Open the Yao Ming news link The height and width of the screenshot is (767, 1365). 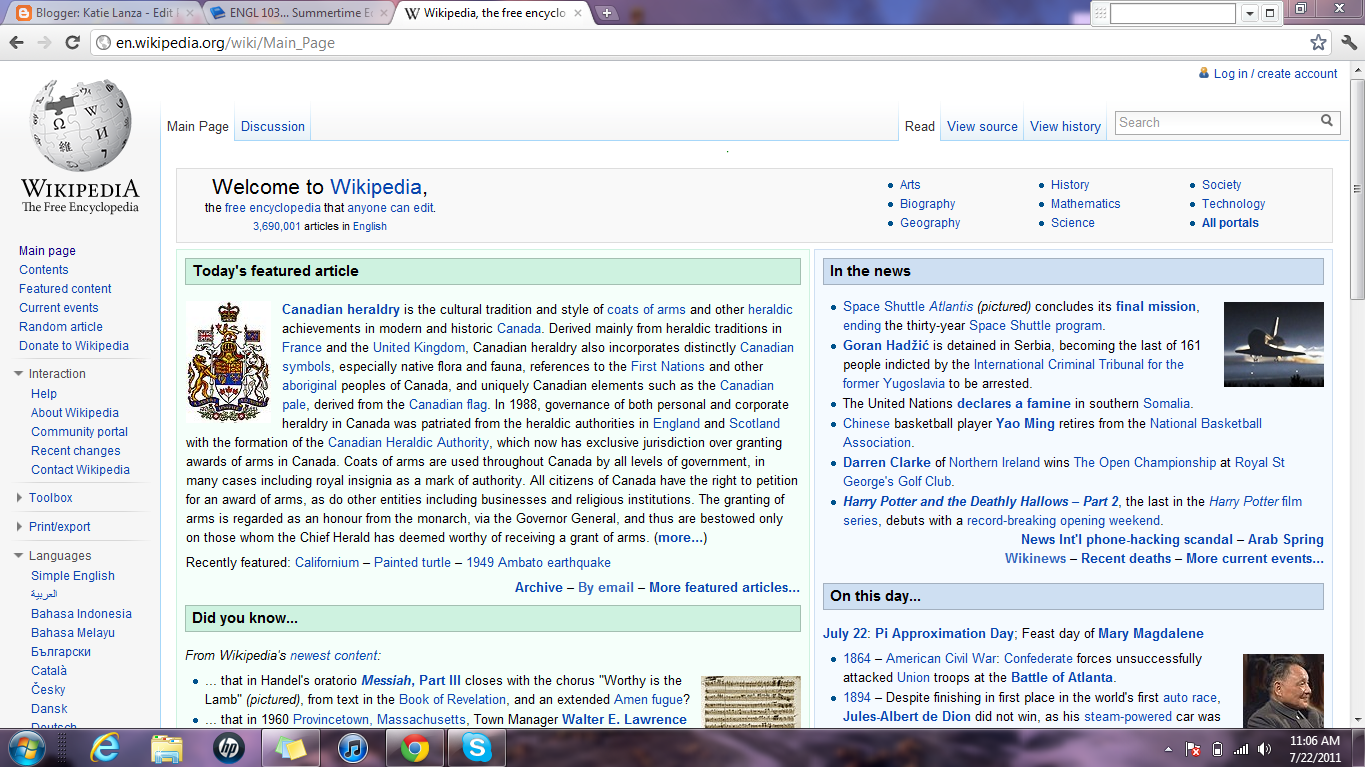pos(1023,424)
